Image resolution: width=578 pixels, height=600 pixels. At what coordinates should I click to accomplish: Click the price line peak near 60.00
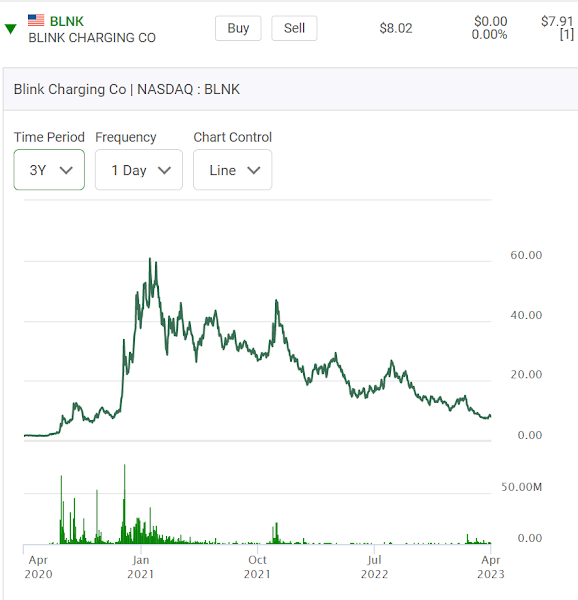pos(150,259)
